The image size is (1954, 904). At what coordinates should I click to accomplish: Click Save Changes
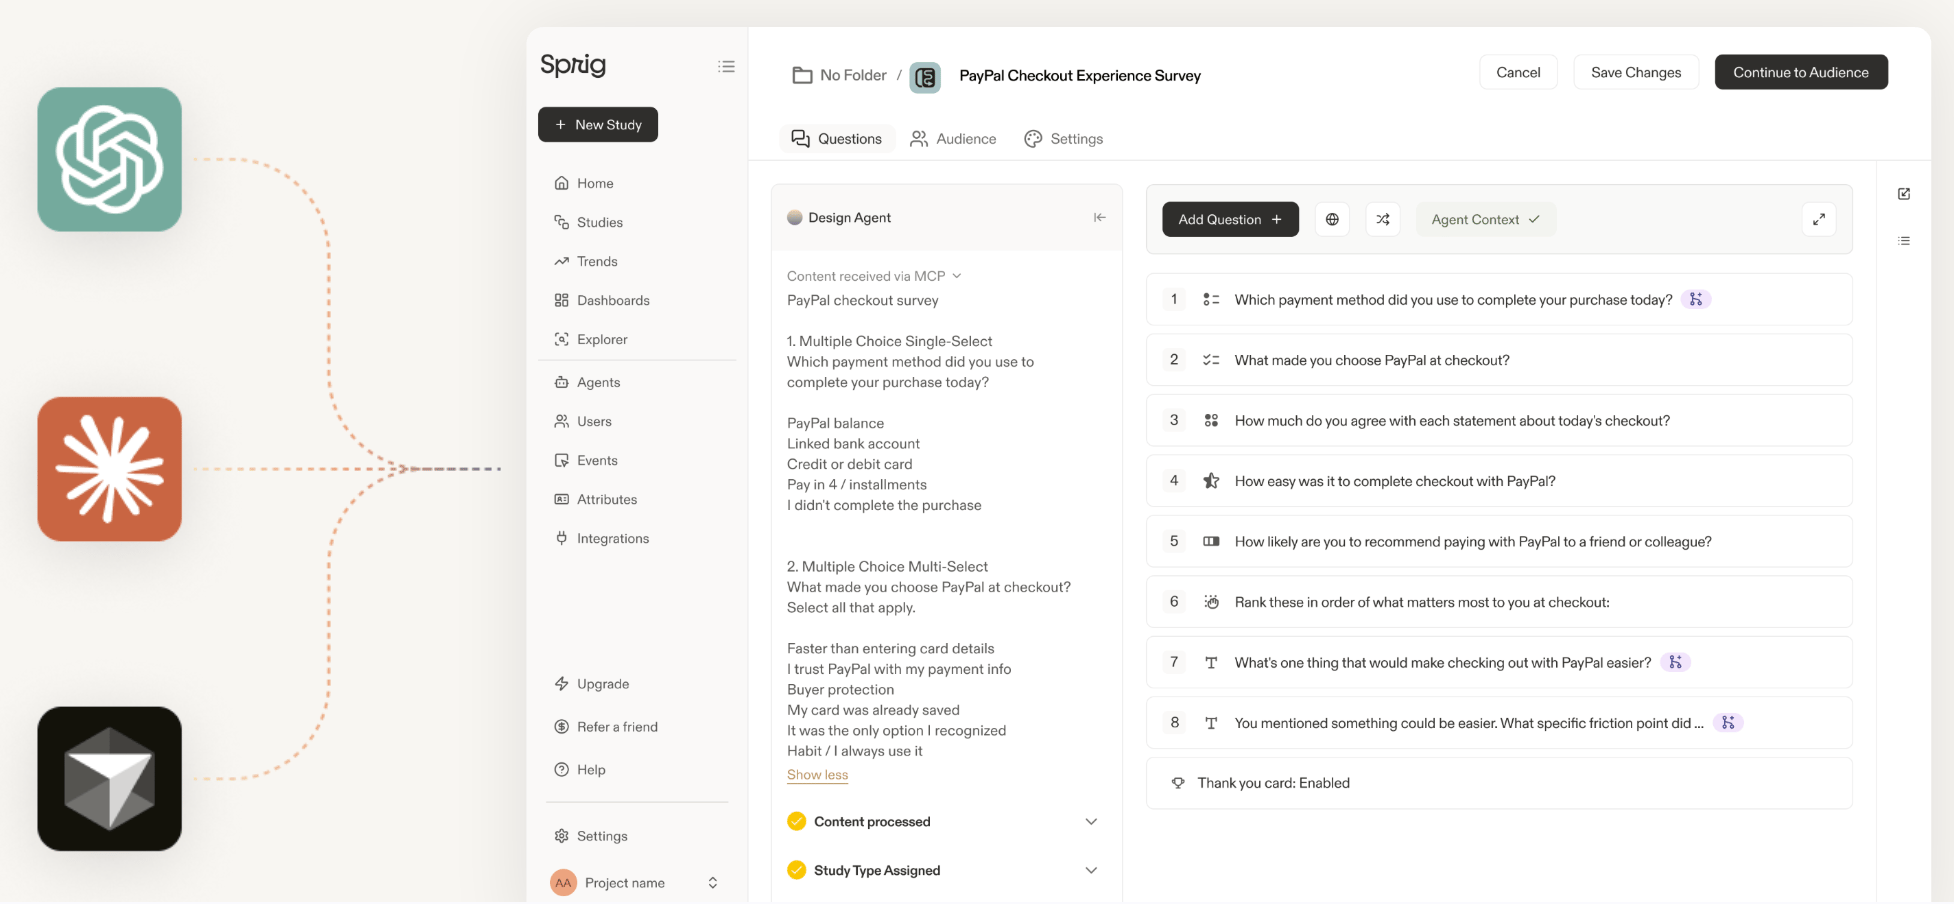1636,72
